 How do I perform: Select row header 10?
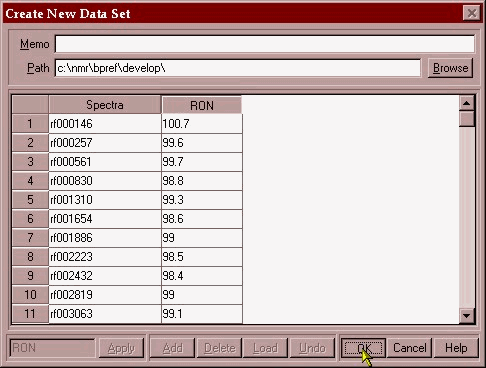pyautogui.click(x=30, y=295)
